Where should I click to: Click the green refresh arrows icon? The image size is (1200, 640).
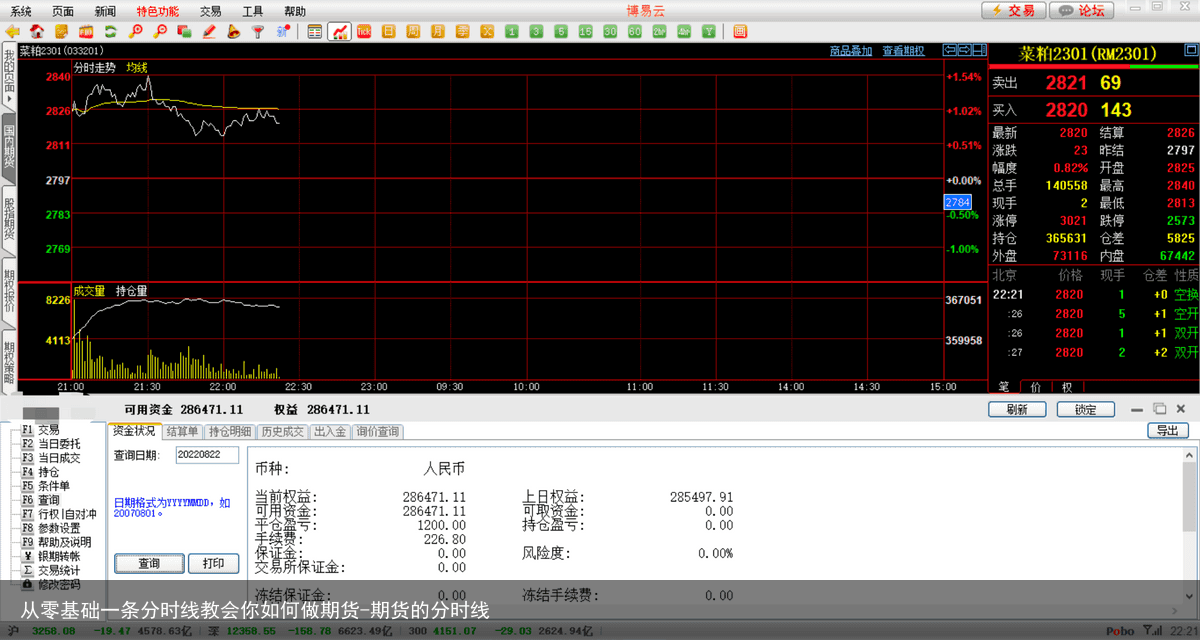110,32
